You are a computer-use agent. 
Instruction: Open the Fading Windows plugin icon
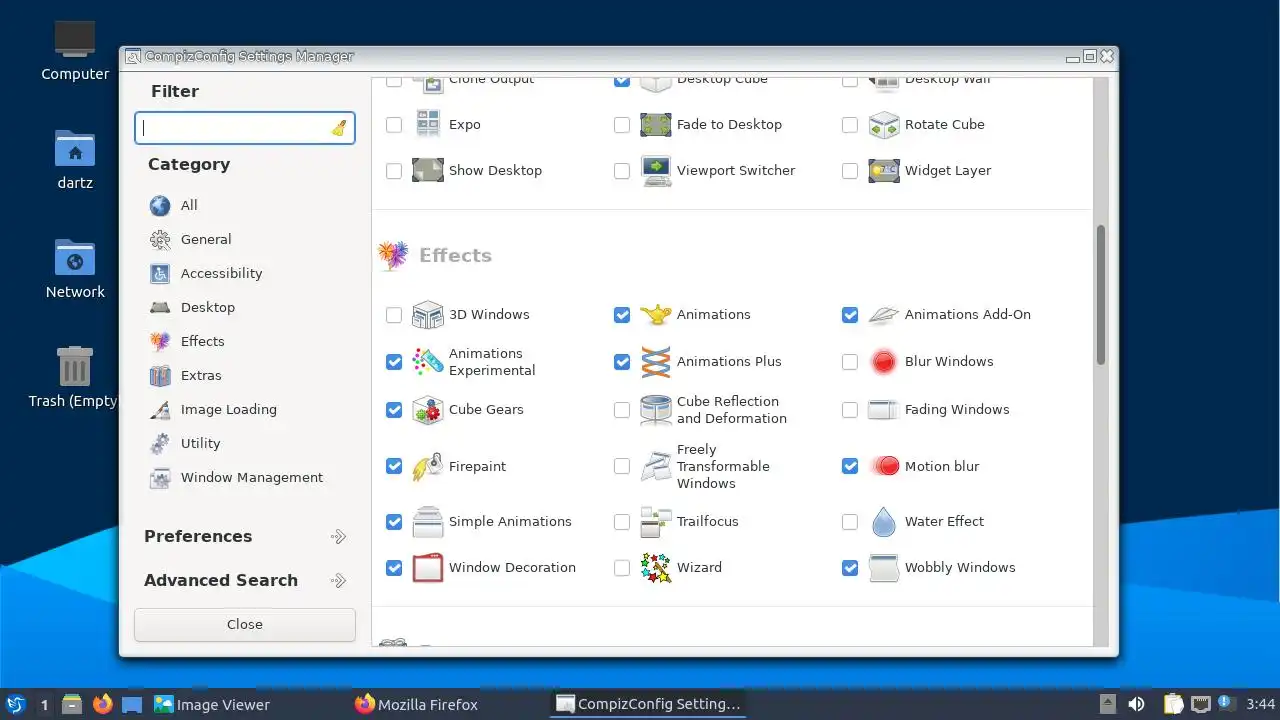(884, 410)
